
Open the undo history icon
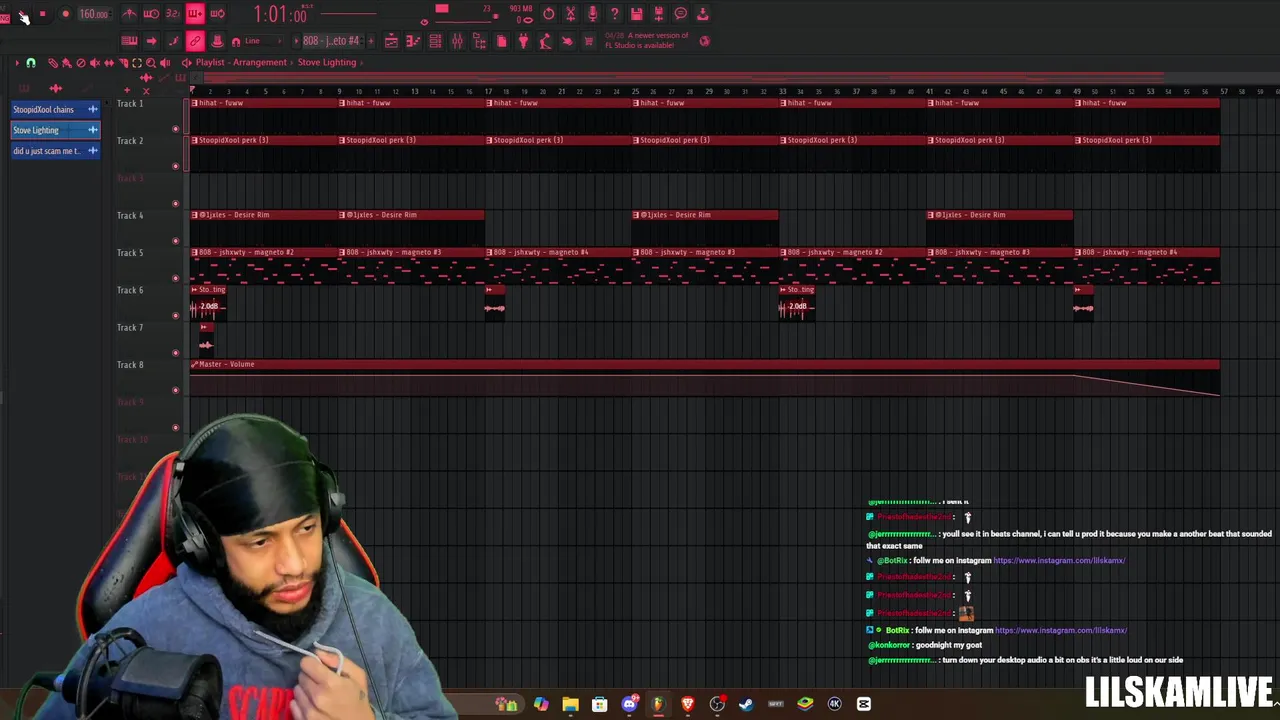(x=548, y=14)
